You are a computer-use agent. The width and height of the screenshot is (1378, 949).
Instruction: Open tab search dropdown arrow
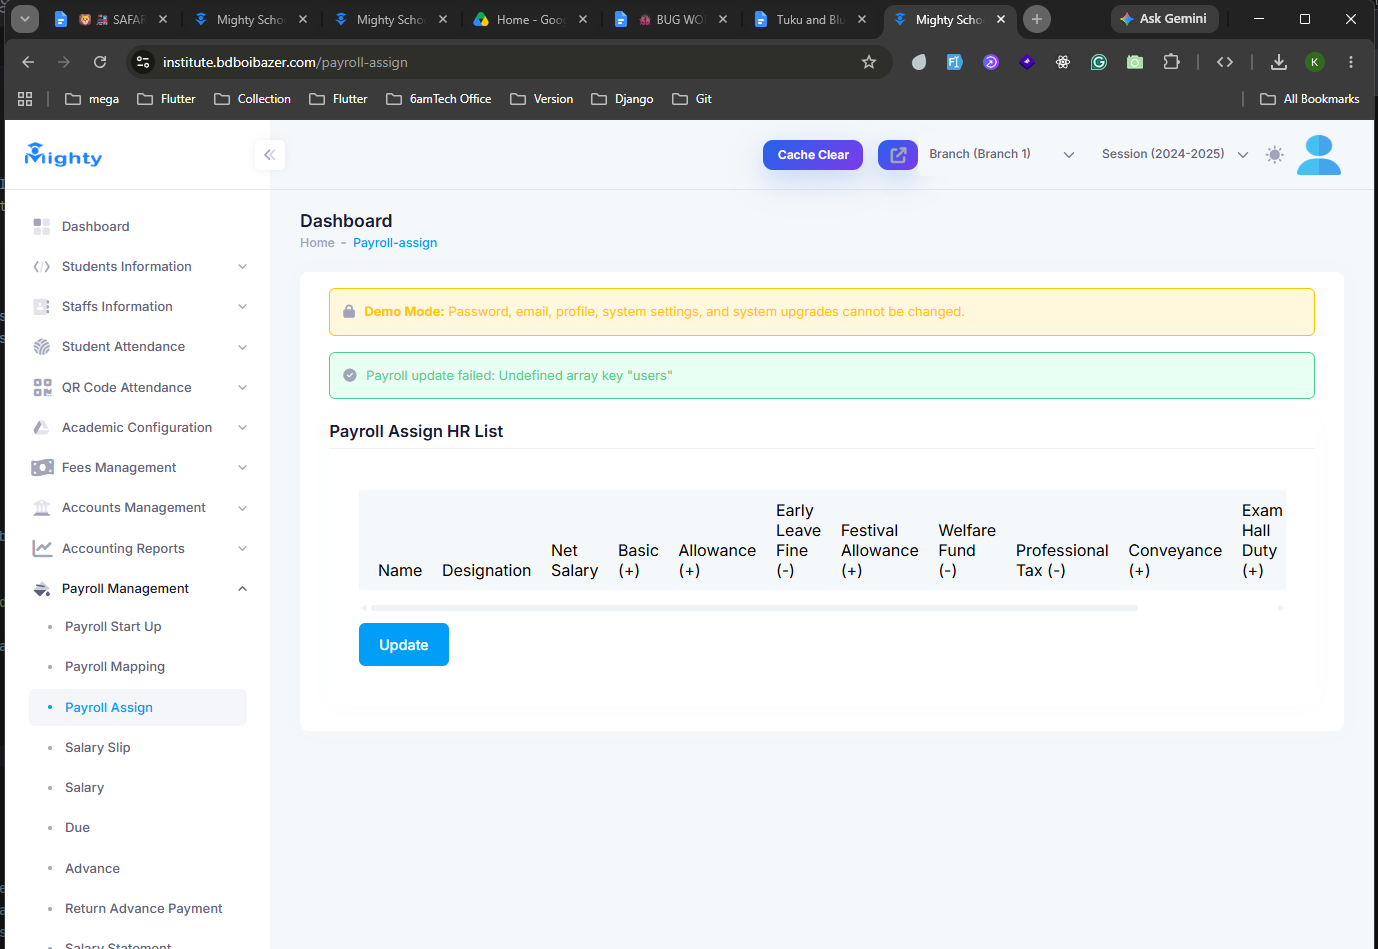click(x=25, y=19)
